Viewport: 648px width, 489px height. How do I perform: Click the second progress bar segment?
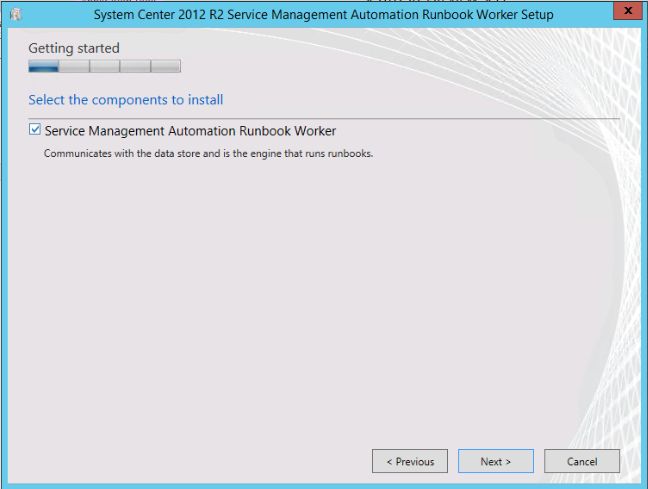coord(74,67)
